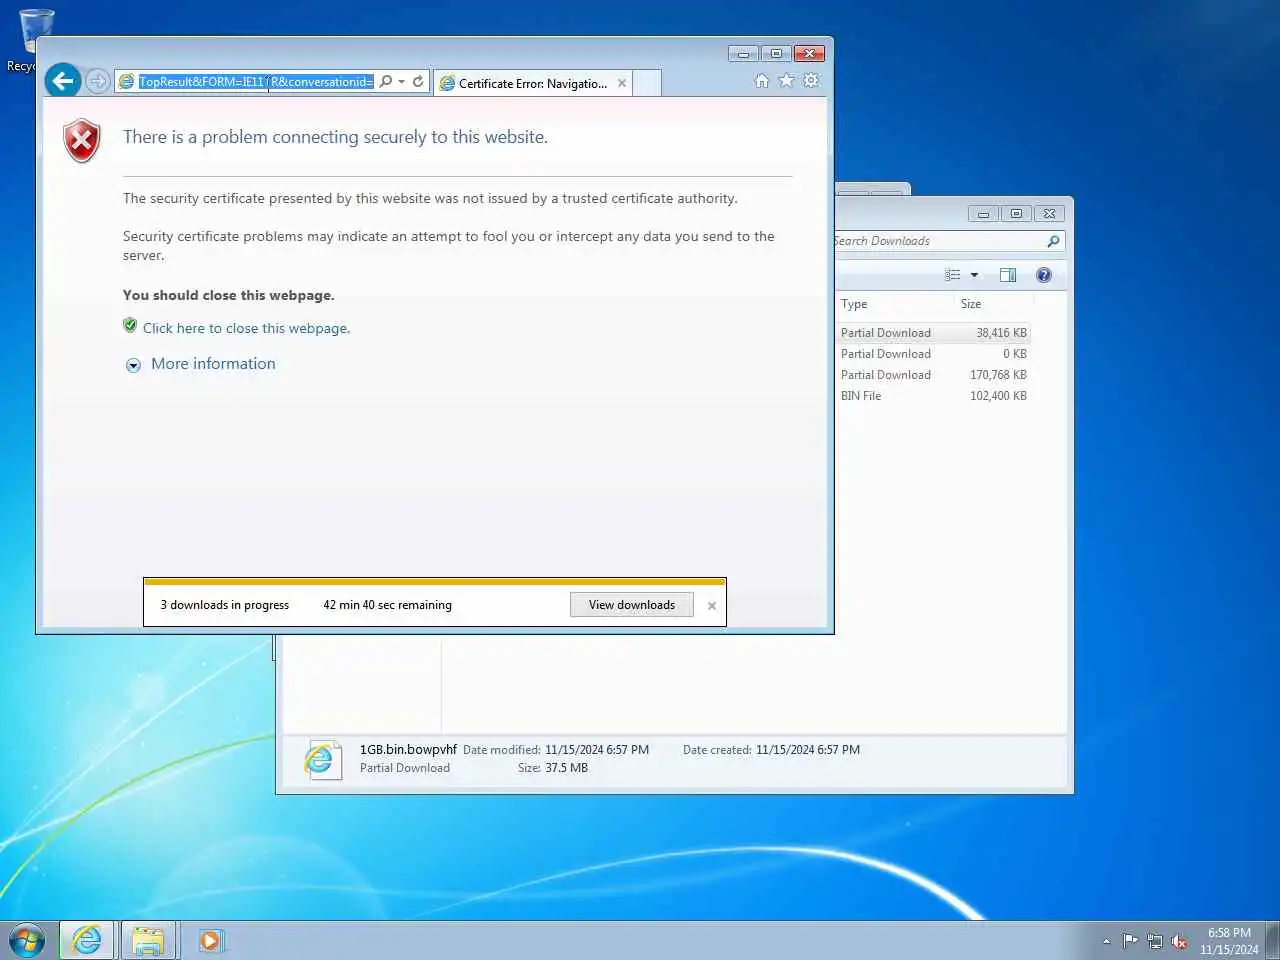Click the Change your view icon in Explorer

(953, 275)
